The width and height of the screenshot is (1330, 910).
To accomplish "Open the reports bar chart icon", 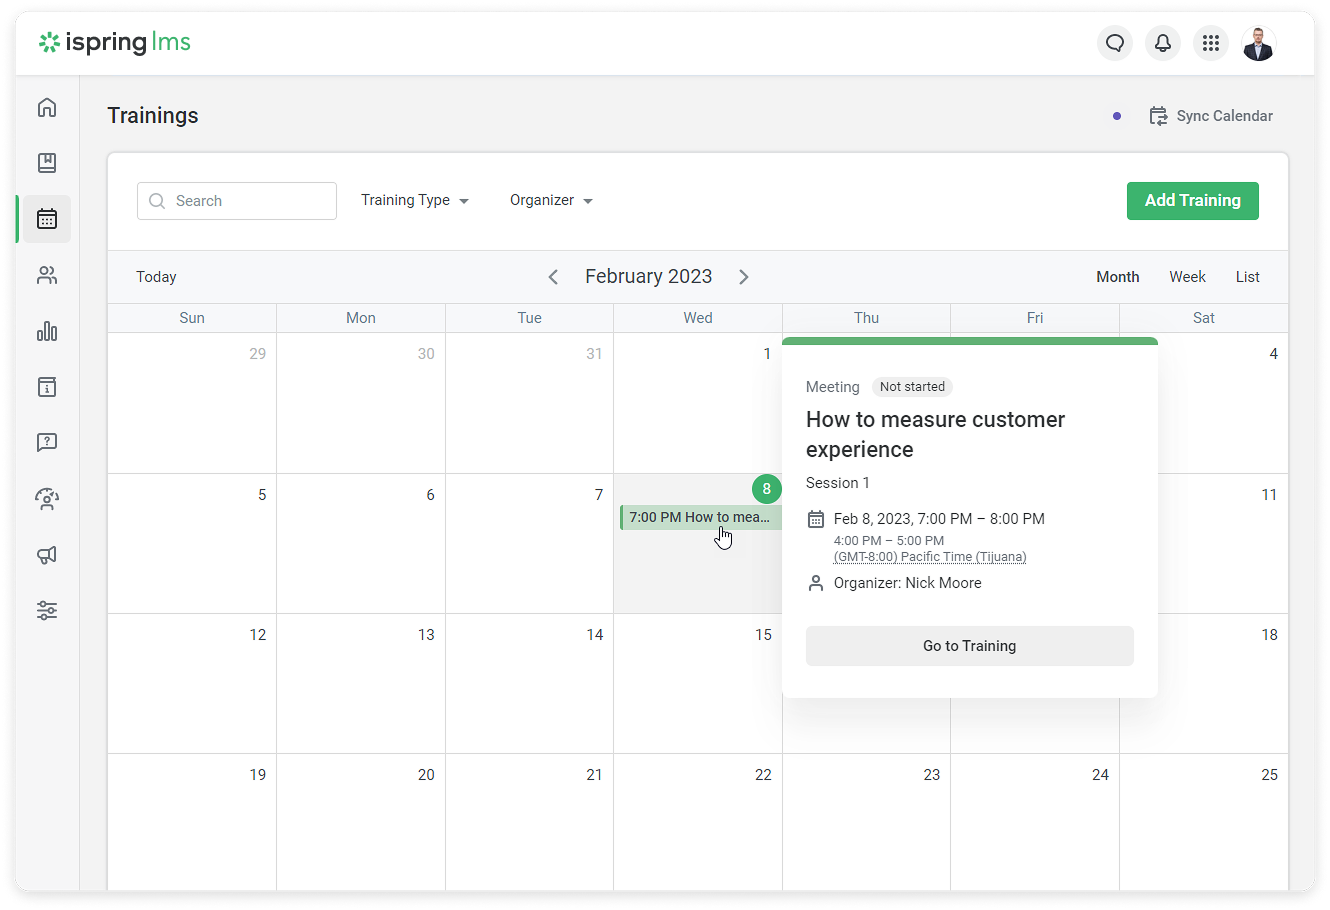I will pos(47,331).
